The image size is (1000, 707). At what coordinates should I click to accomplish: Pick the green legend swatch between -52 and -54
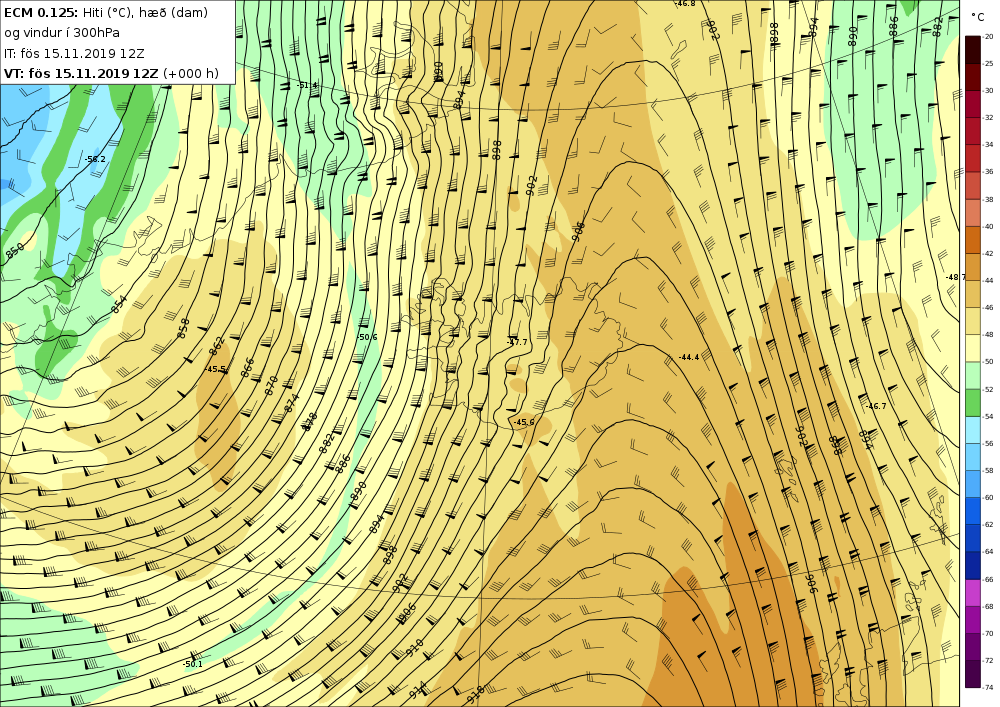[973, 402]
